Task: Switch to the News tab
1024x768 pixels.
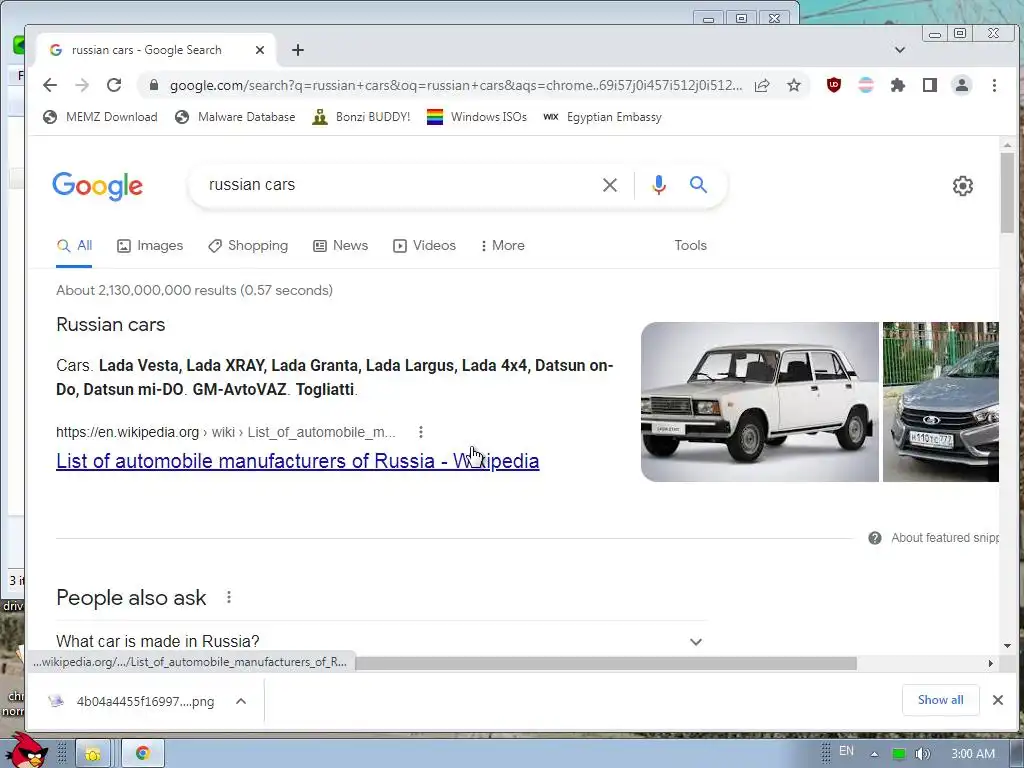Action: [x=340, y=246]
